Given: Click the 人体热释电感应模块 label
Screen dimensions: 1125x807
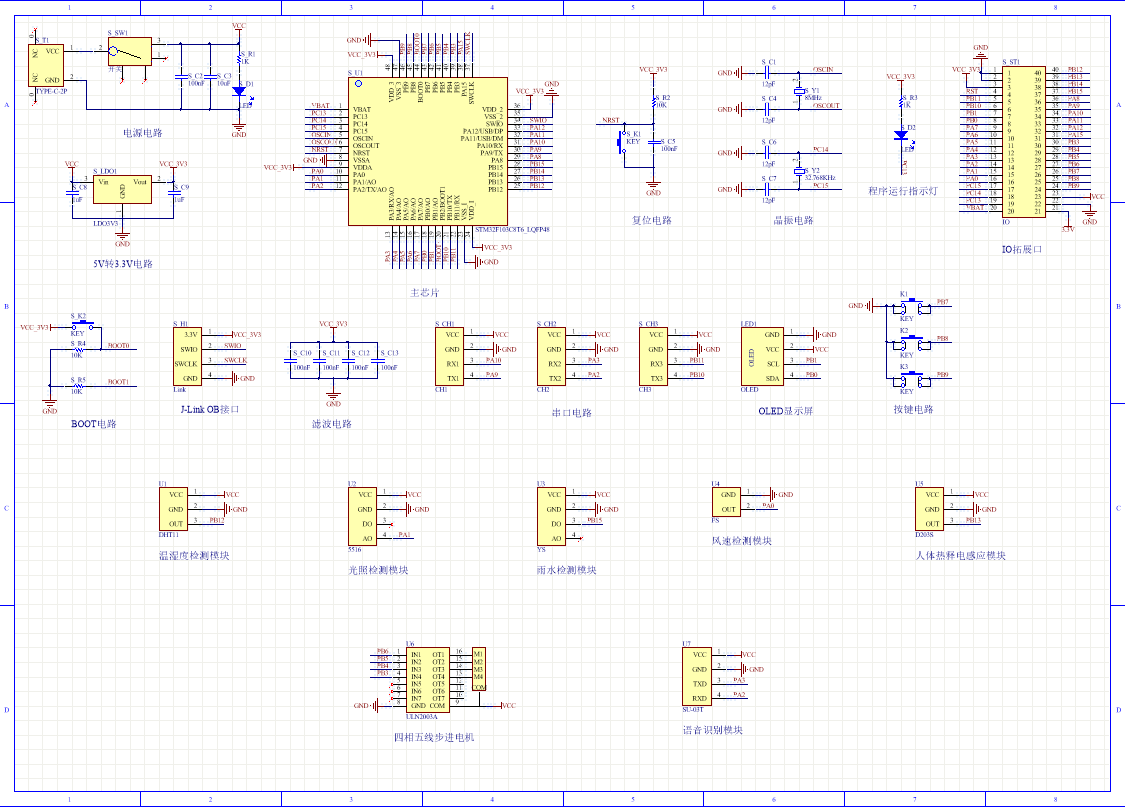Looking at the screenshot, I should [x=961, y=555].
